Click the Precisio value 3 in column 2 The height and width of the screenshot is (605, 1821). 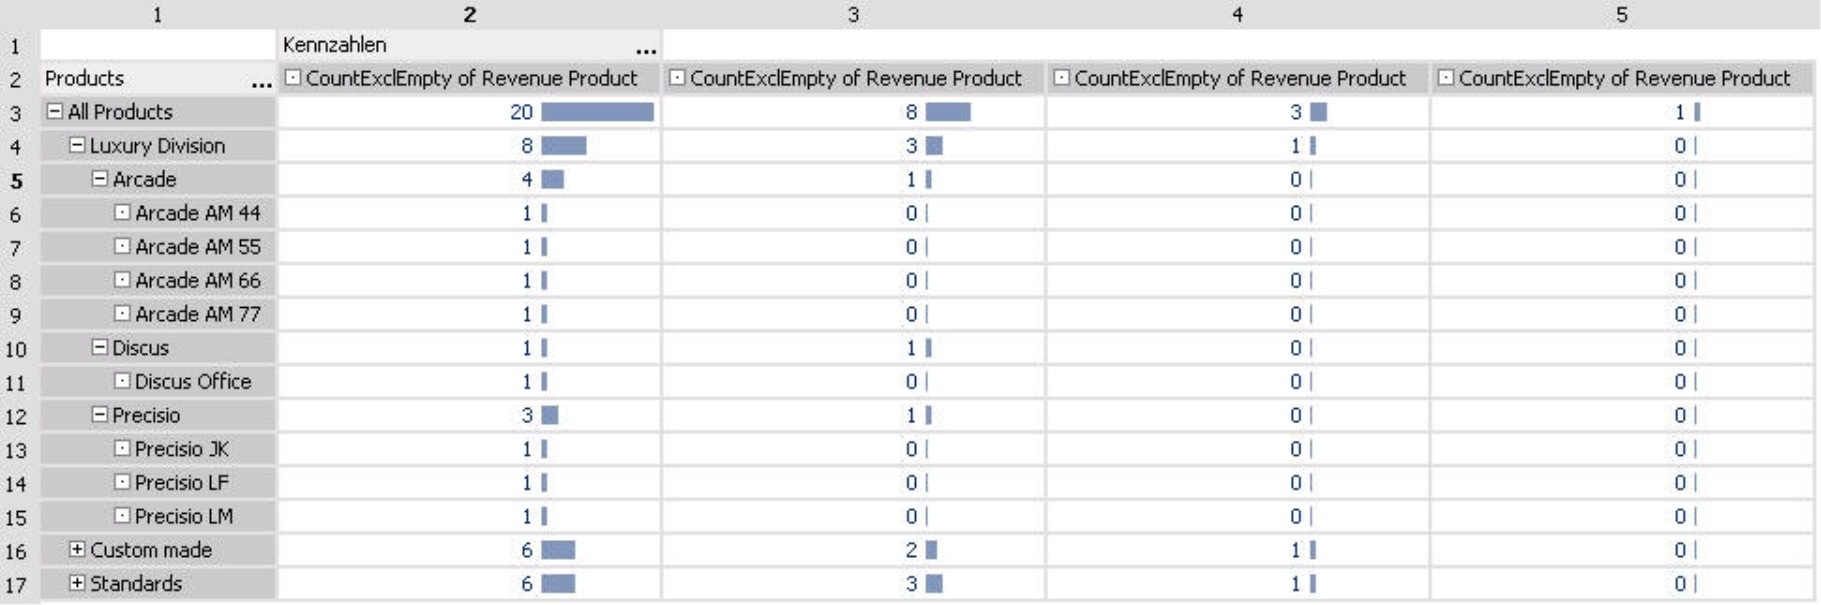tap(527, 414)
